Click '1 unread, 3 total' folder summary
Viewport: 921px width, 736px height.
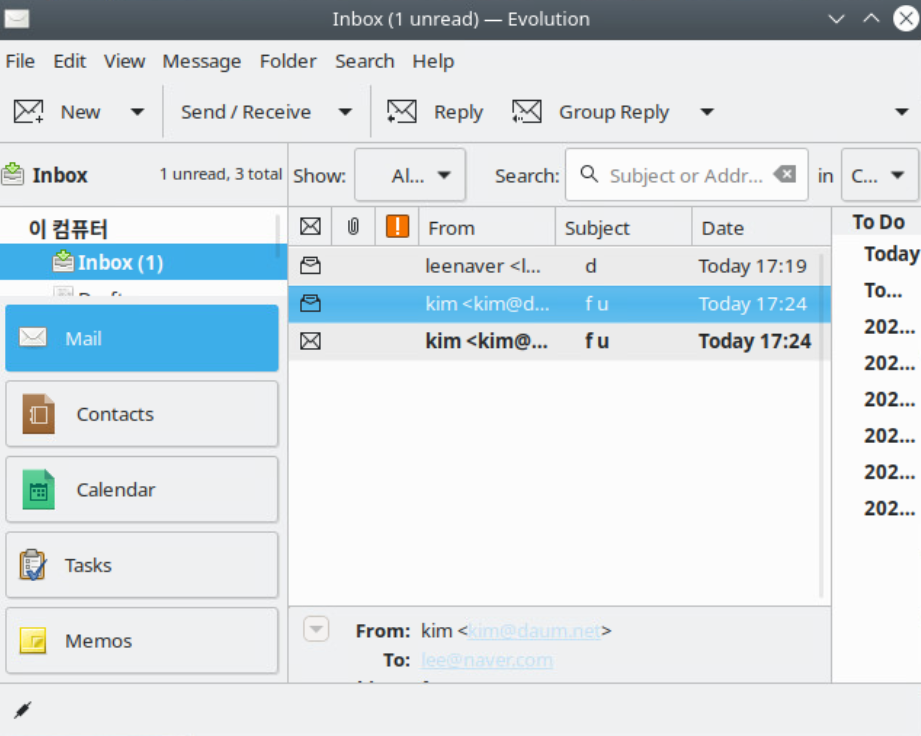point(221,174)
